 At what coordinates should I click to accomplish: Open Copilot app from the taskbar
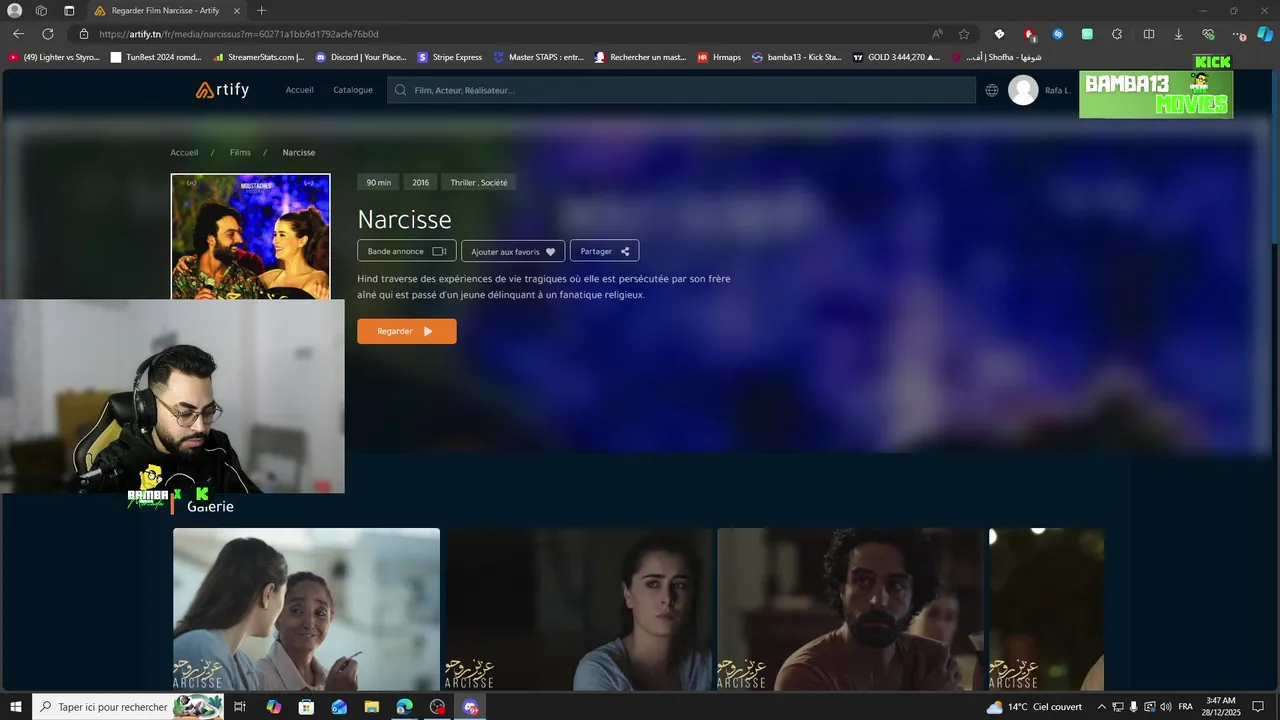coord(274,707)
